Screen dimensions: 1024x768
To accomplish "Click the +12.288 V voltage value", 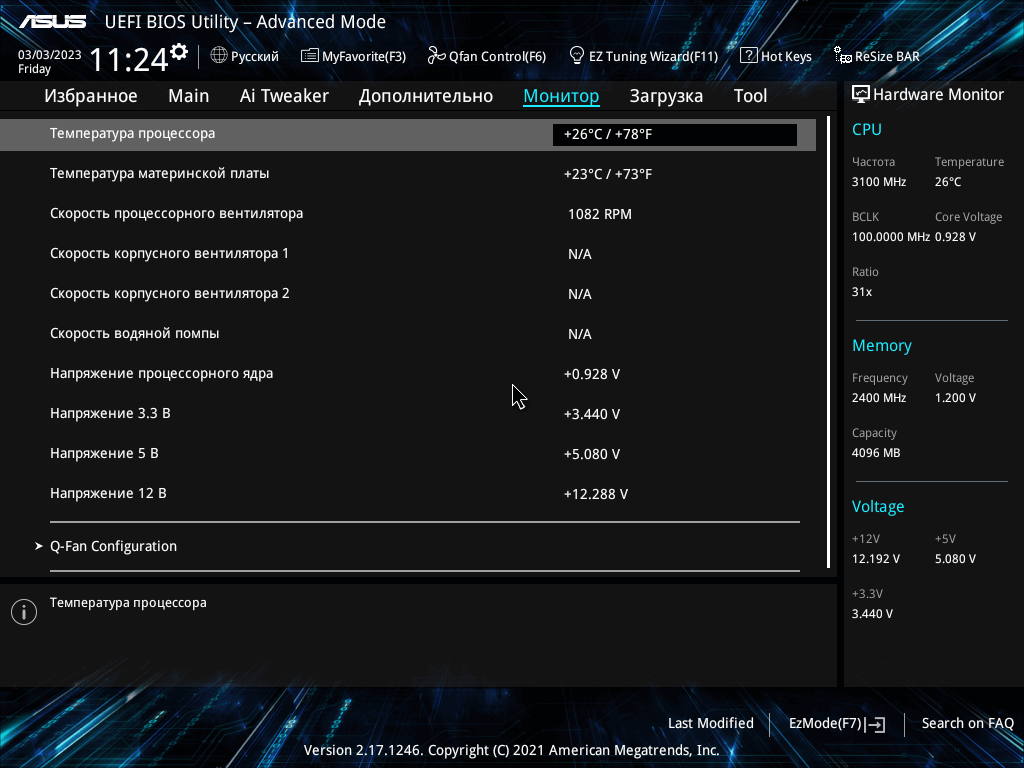I will pyautogui.click(x=596, y=494).
